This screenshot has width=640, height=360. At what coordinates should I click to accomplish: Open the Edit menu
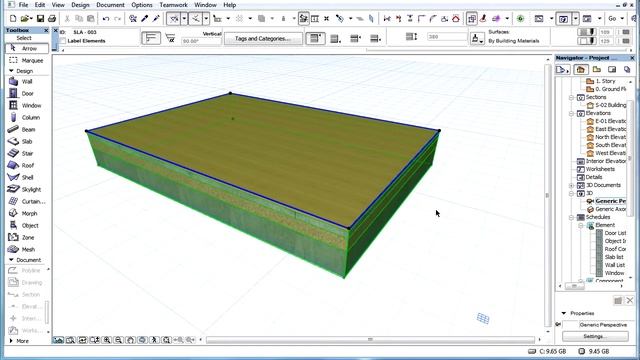coord(40,5)
